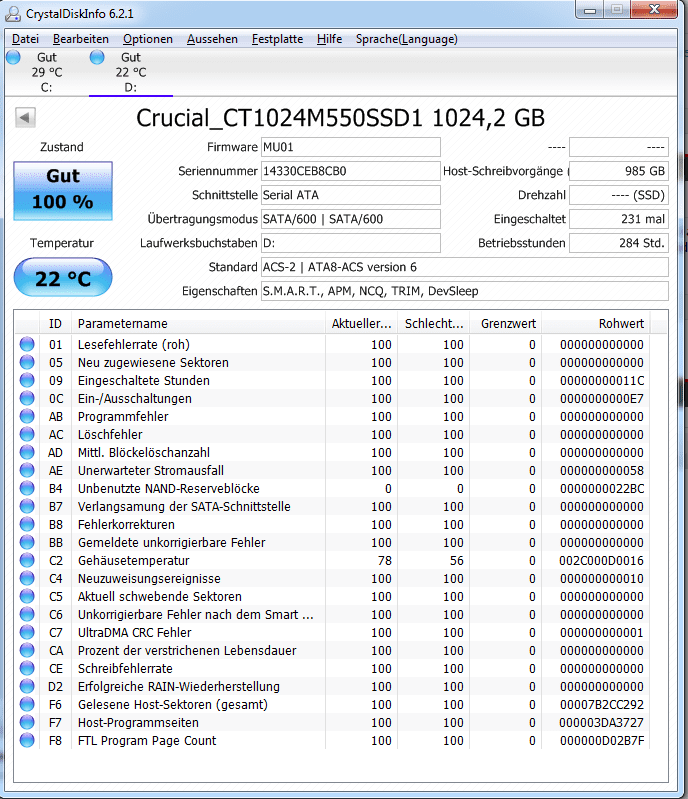The width and height of the screenshot is (688, 799).
Task: Click the status orb for Löschfehler
Action: (27, 434)
